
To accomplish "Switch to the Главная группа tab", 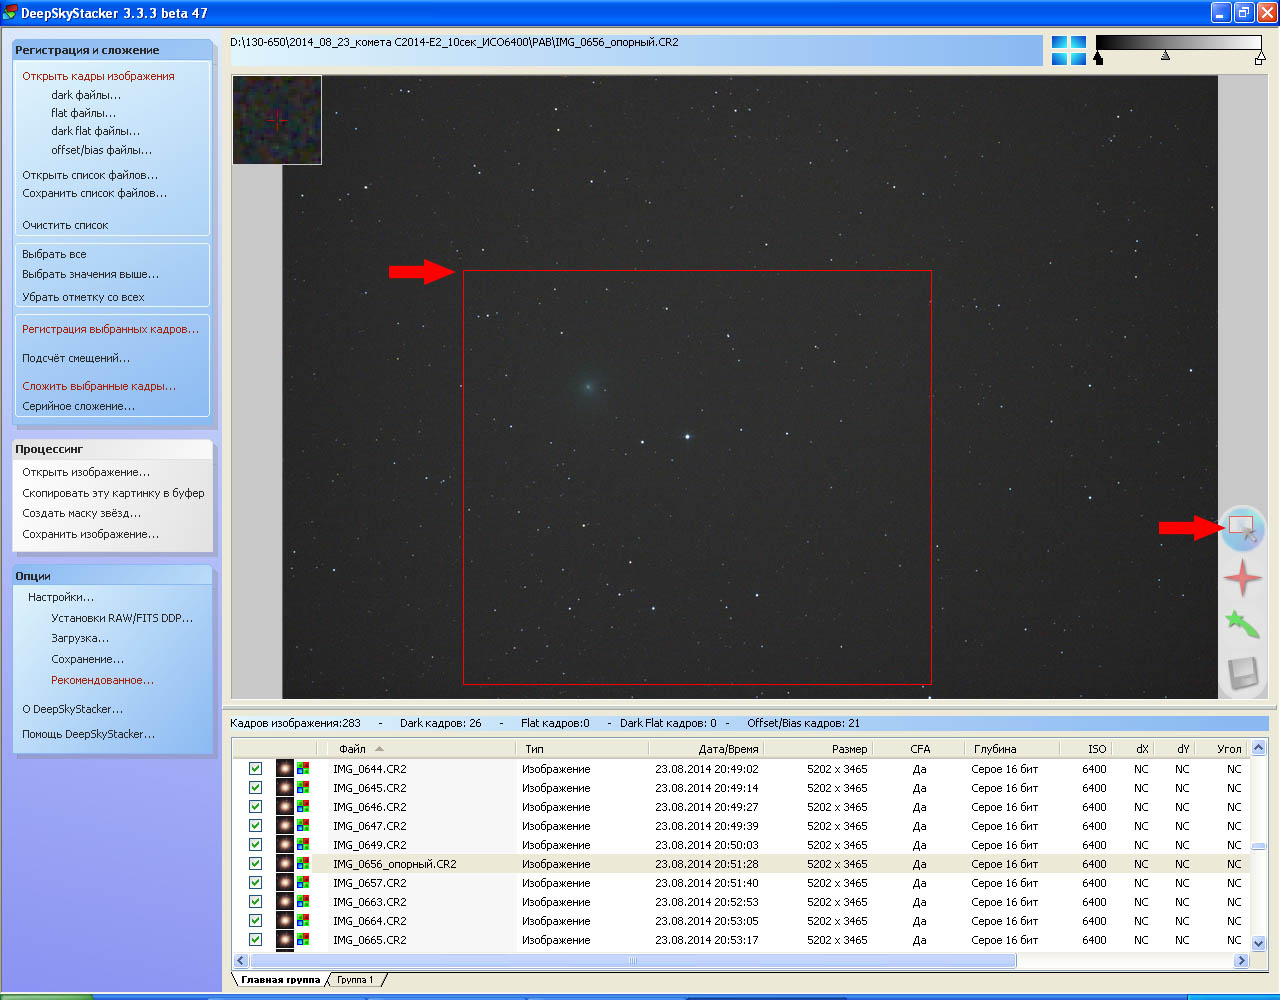I will (280, 980).
